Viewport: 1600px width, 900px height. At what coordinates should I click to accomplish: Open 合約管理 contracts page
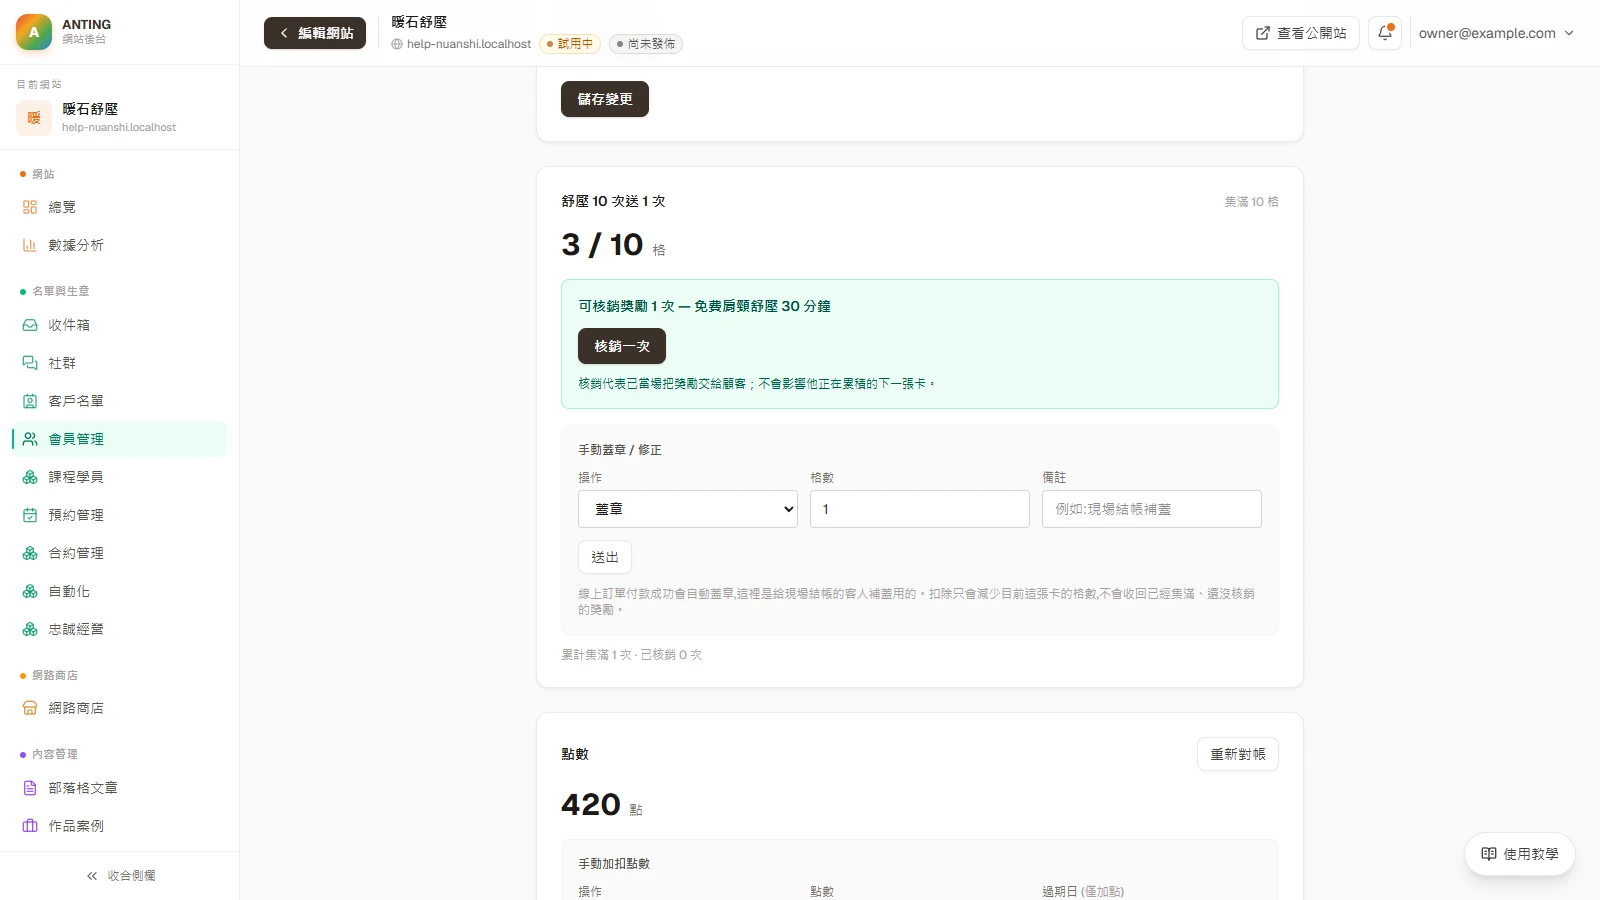point(119,553)
